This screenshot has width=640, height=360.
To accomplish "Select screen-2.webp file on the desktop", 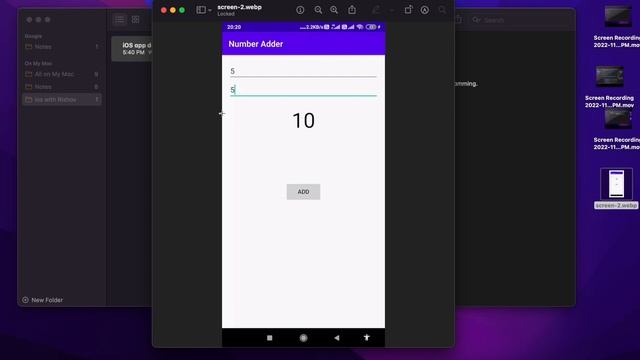I will click(x=616, y=188).
